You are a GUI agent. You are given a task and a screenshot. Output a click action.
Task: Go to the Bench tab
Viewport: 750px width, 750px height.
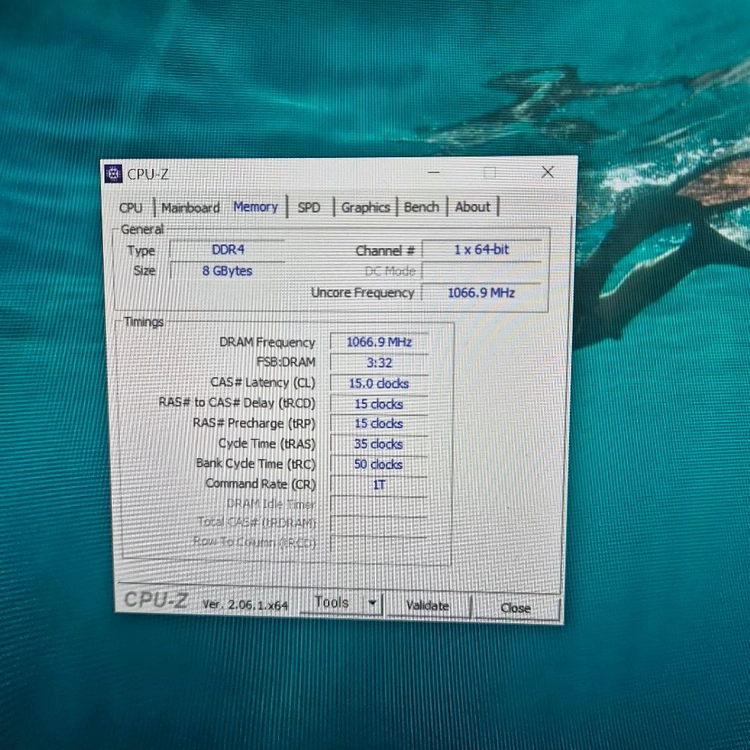coord(421,207)
